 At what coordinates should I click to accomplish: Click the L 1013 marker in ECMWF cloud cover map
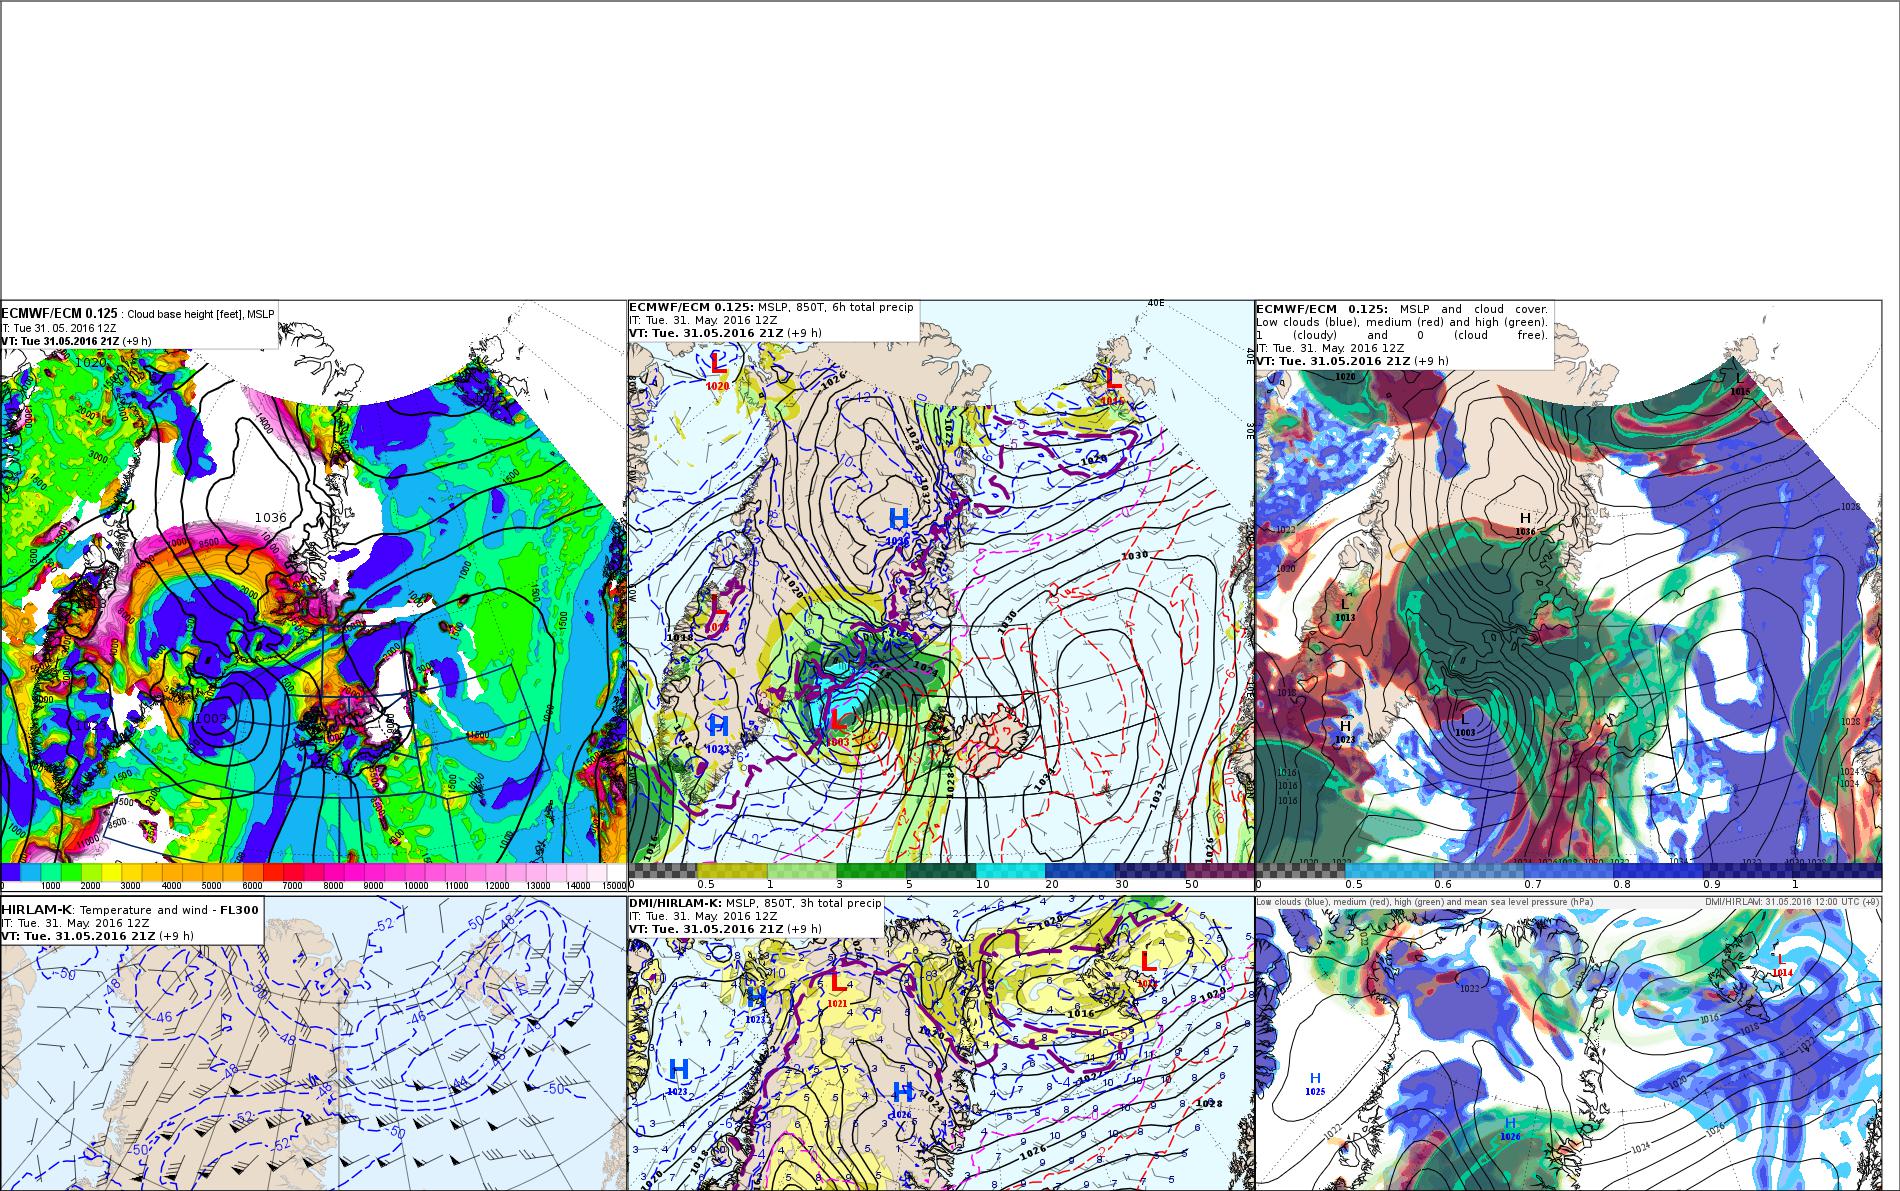click(1345, 609)
